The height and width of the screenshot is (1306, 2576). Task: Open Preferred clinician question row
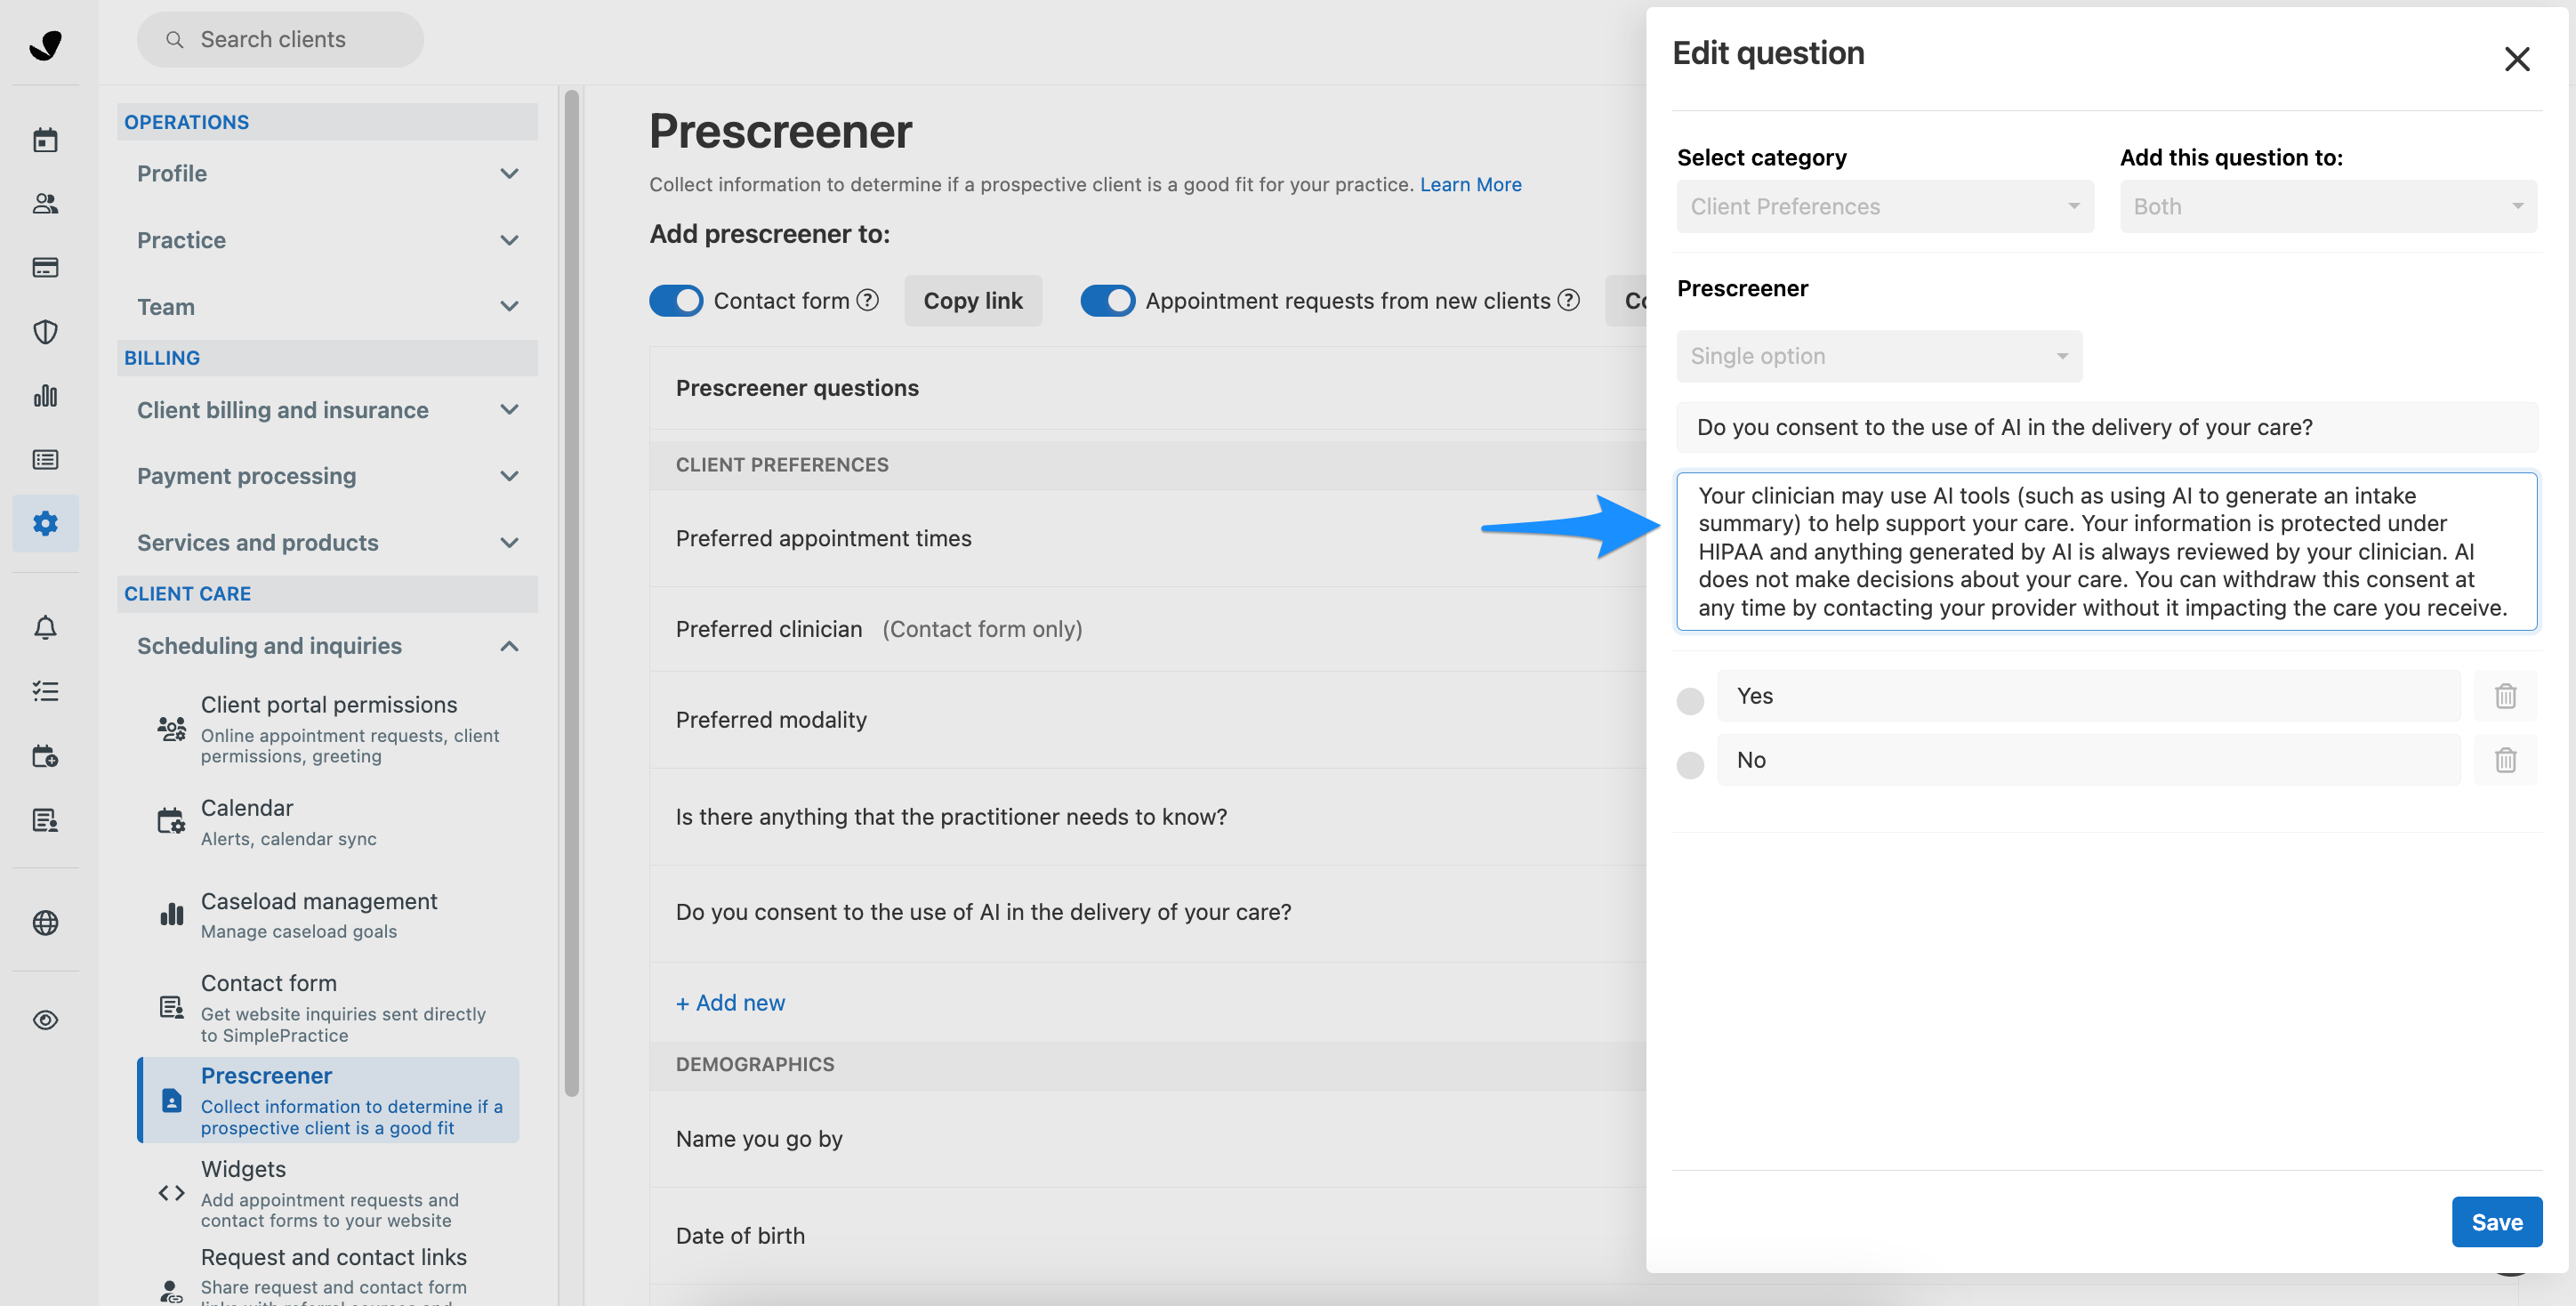(x=1147, y=629)
